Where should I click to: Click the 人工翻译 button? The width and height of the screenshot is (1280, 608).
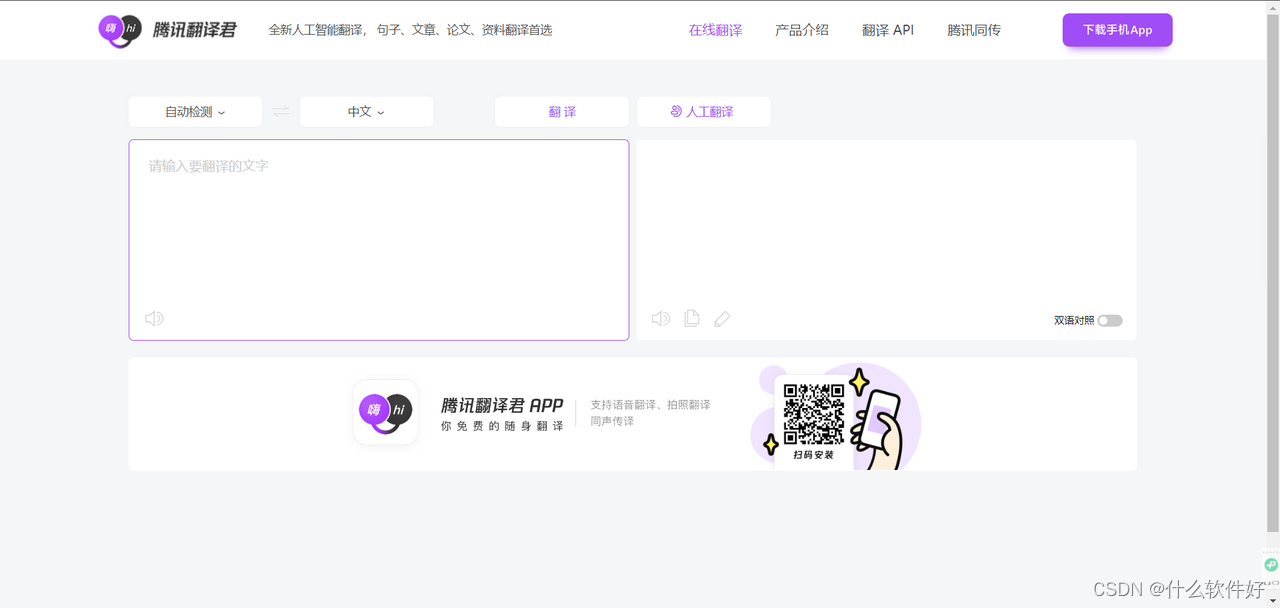704,112
